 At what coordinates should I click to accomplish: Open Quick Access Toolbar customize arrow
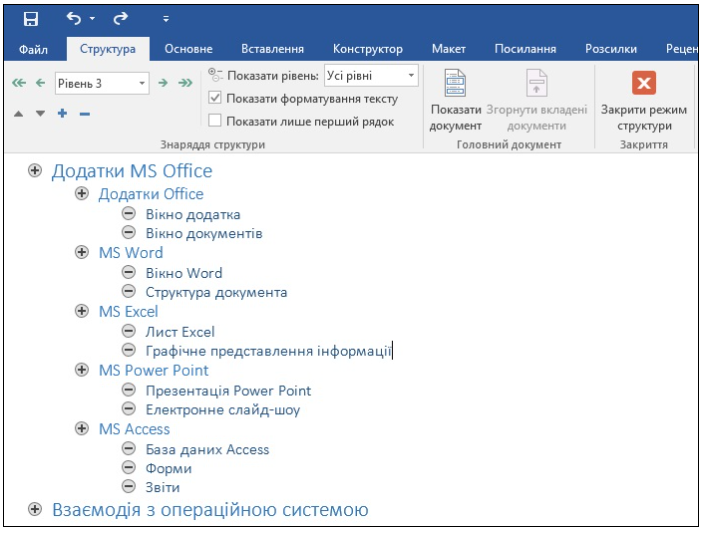click(166, 19)
